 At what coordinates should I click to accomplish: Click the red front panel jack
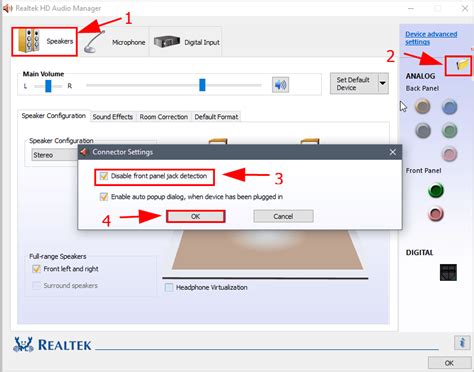(x=436, y=214)
